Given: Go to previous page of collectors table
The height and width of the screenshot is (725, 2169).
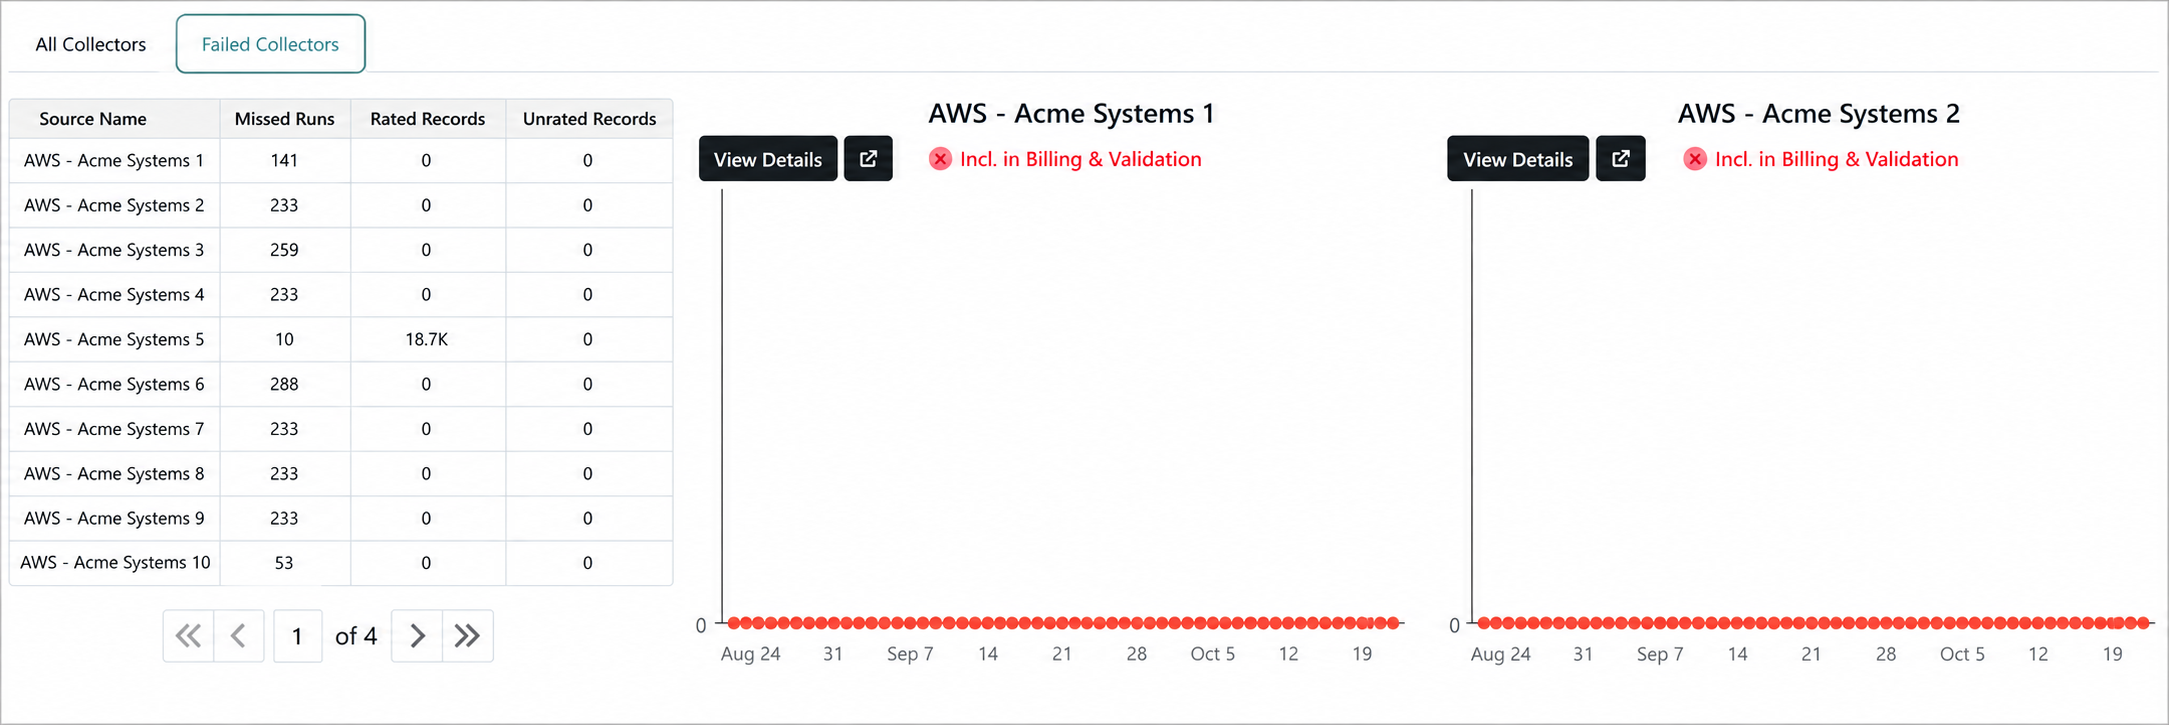Looking at the screenshot, I should [239, 636].
